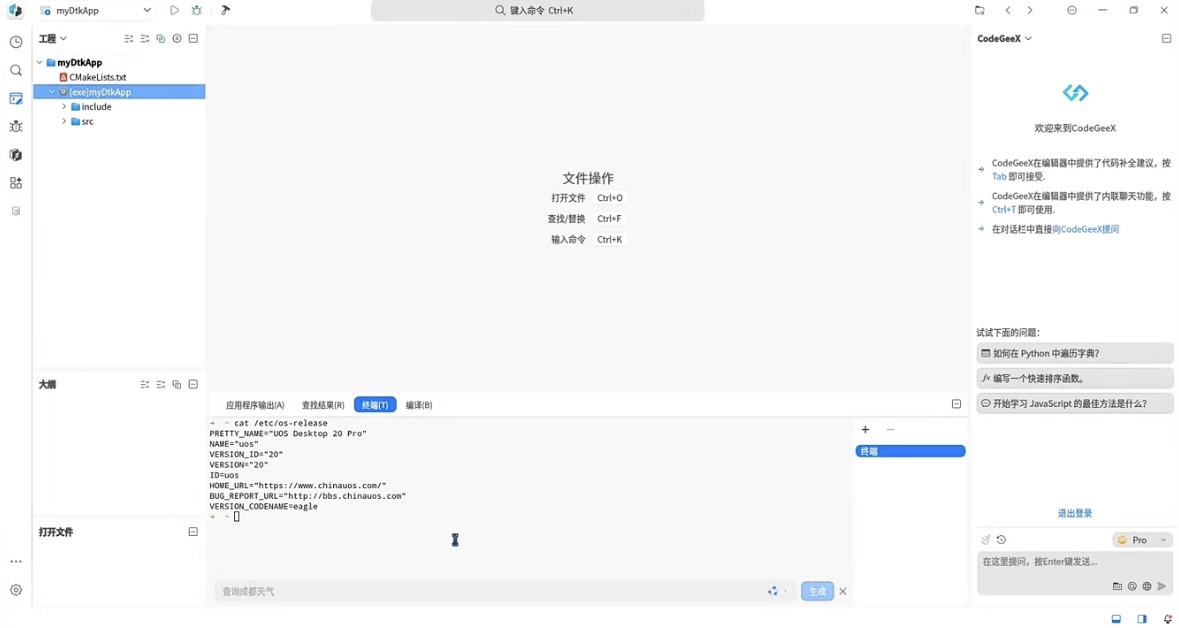The image size is (1179, 628).
Task: Click folder reference icon in CodeGeeX input
Action: tap(1117, 586)
